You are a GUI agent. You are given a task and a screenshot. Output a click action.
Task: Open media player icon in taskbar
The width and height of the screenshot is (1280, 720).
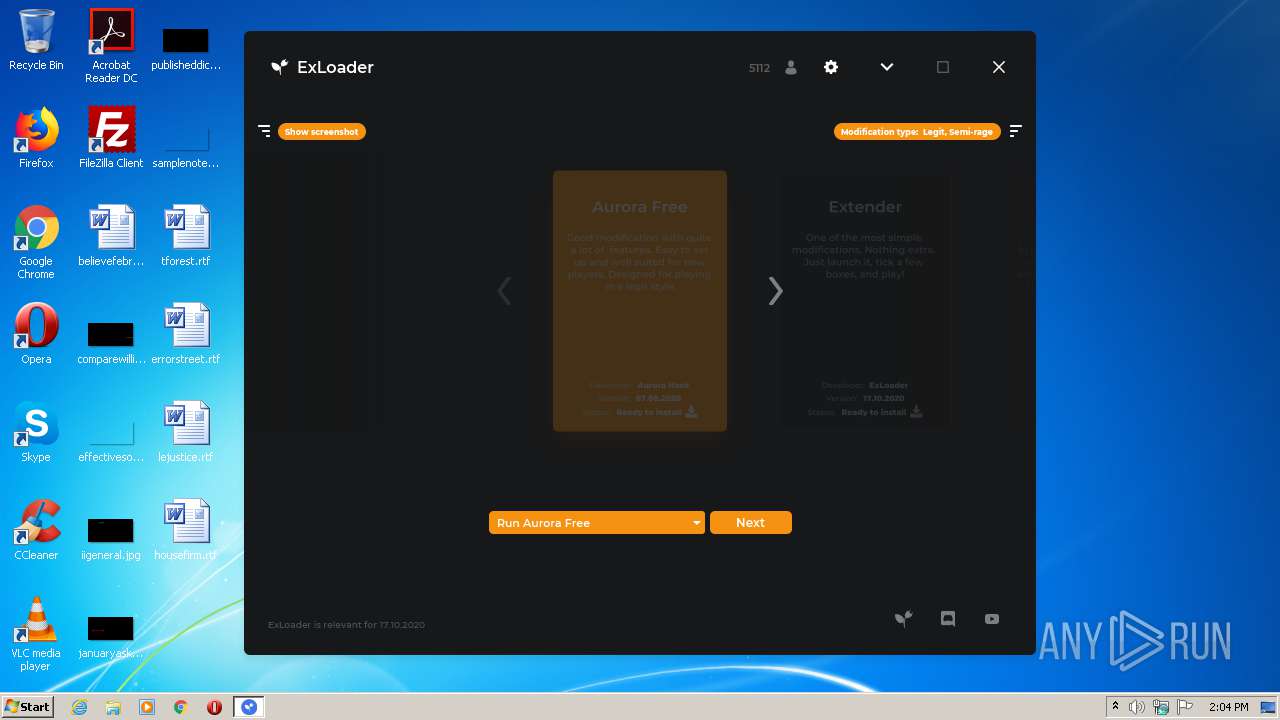(x=147, y=707)
